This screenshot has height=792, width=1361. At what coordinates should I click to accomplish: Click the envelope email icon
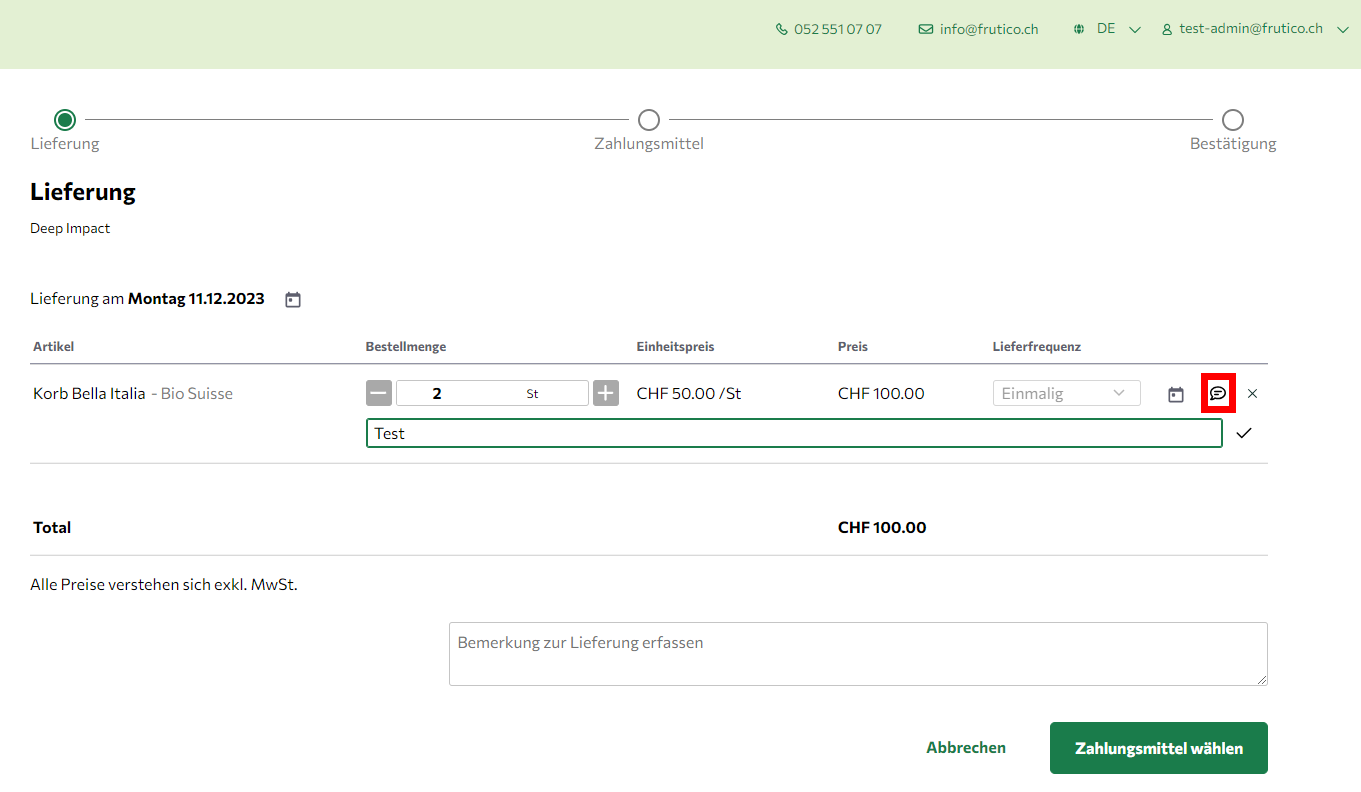pyautogui.click(x=926, y=29)
